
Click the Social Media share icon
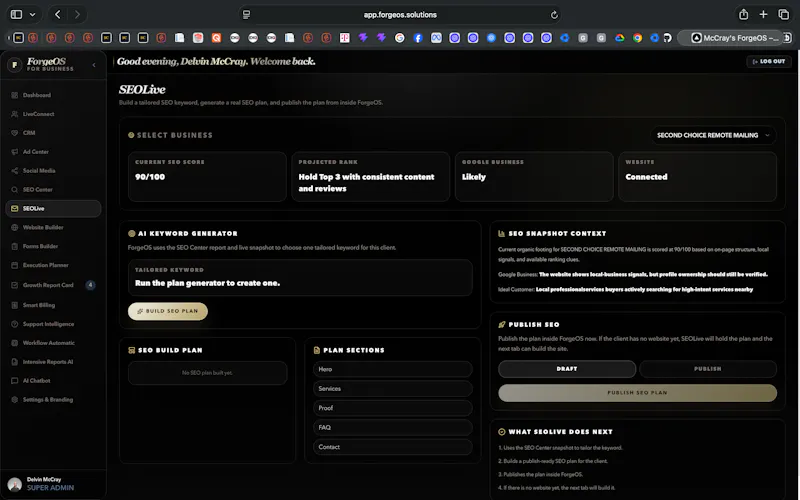[14, 170]
